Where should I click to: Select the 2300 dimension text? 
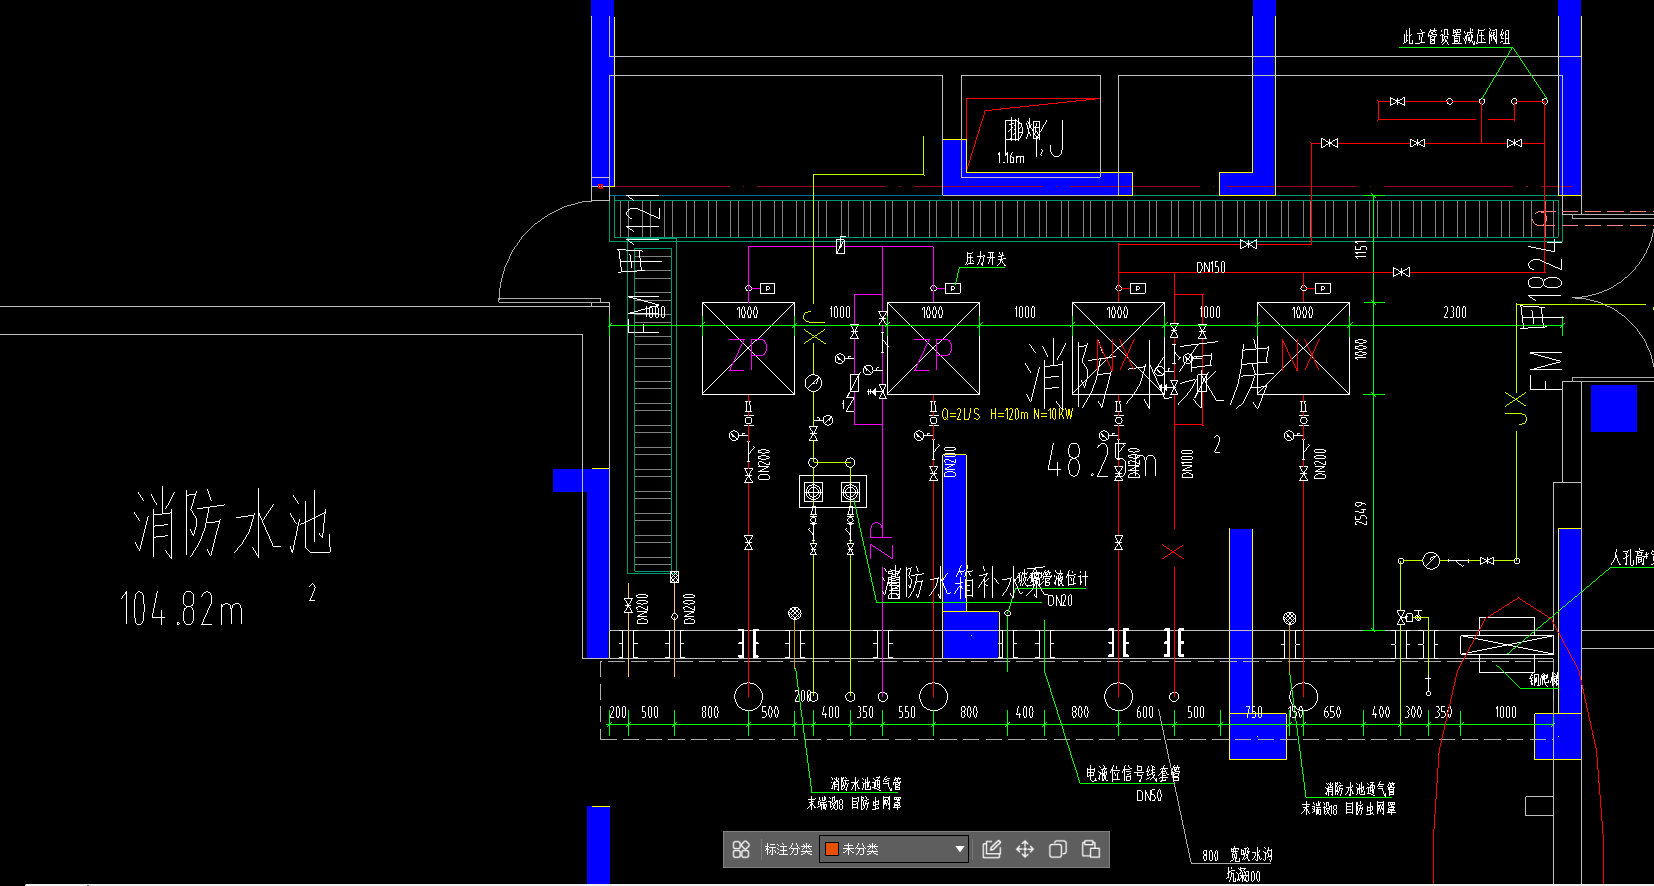[x=1455, y=313]
